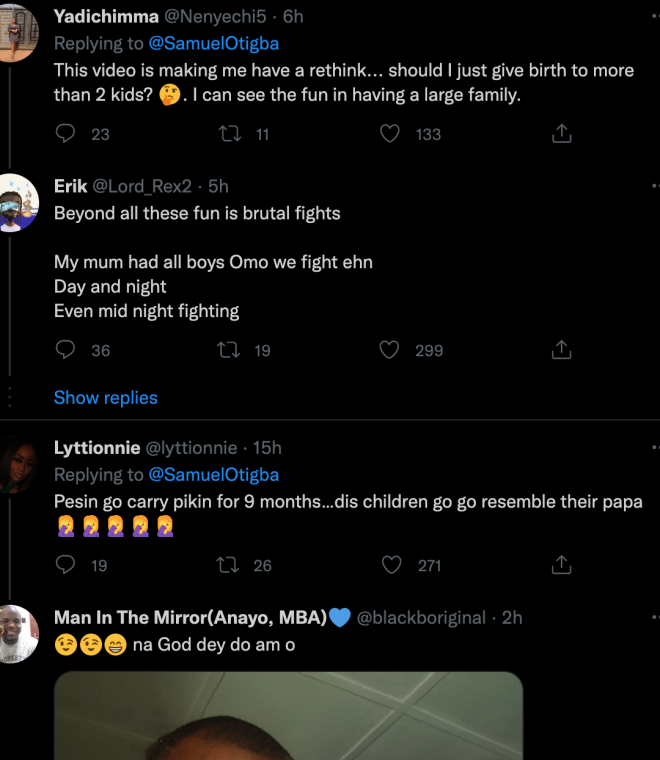Share Erik's tweet
This screenshot has height=760, width=660.
pyautogui.click(x=562, y=350)
